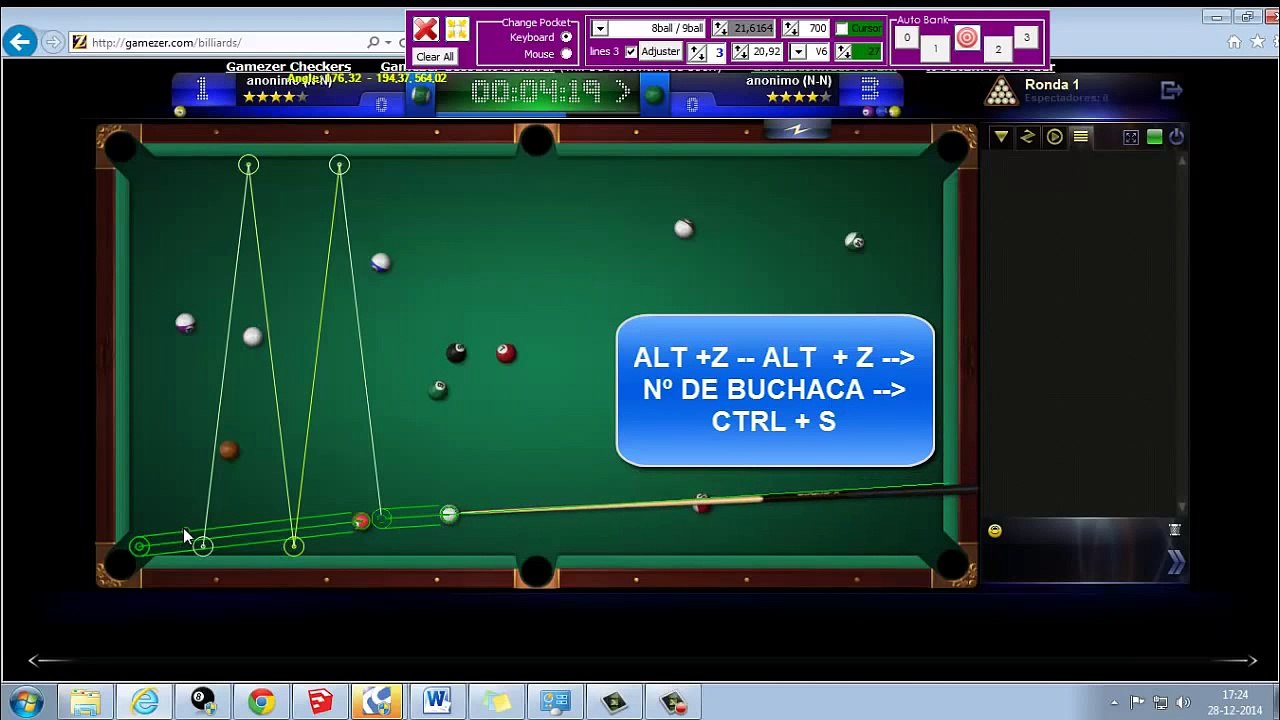Click the browser forward arrow button

[x=53, y=43]
